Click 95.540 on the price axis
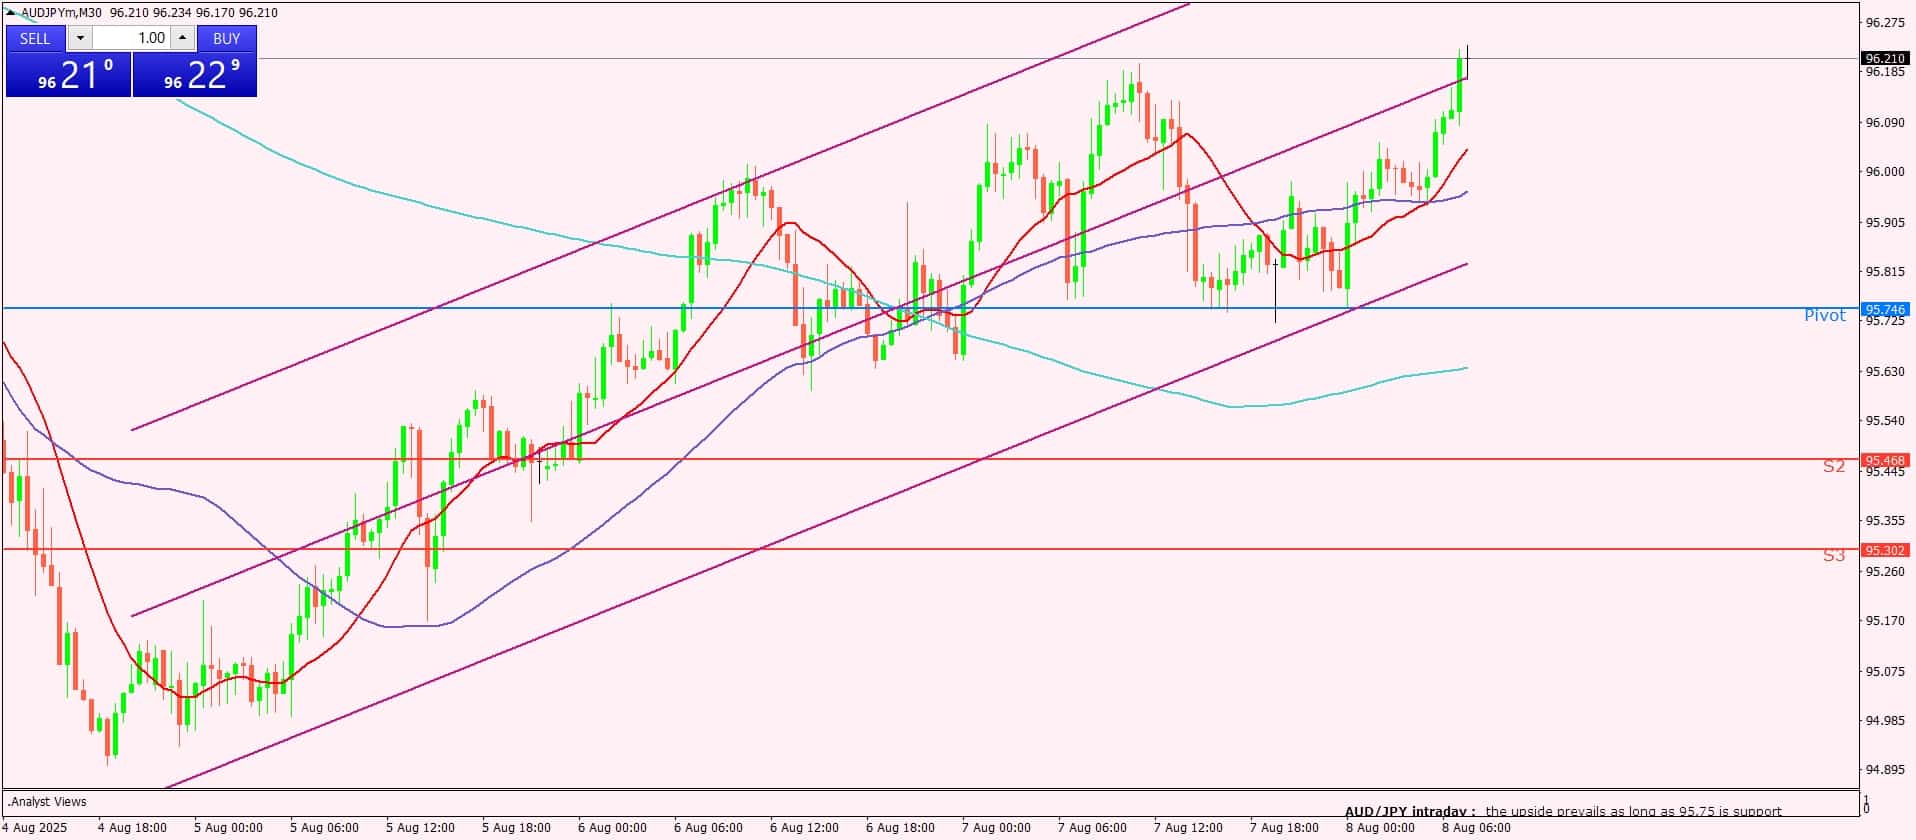The width and height of the screenshot is (1916, 840). click(1885, 421)
